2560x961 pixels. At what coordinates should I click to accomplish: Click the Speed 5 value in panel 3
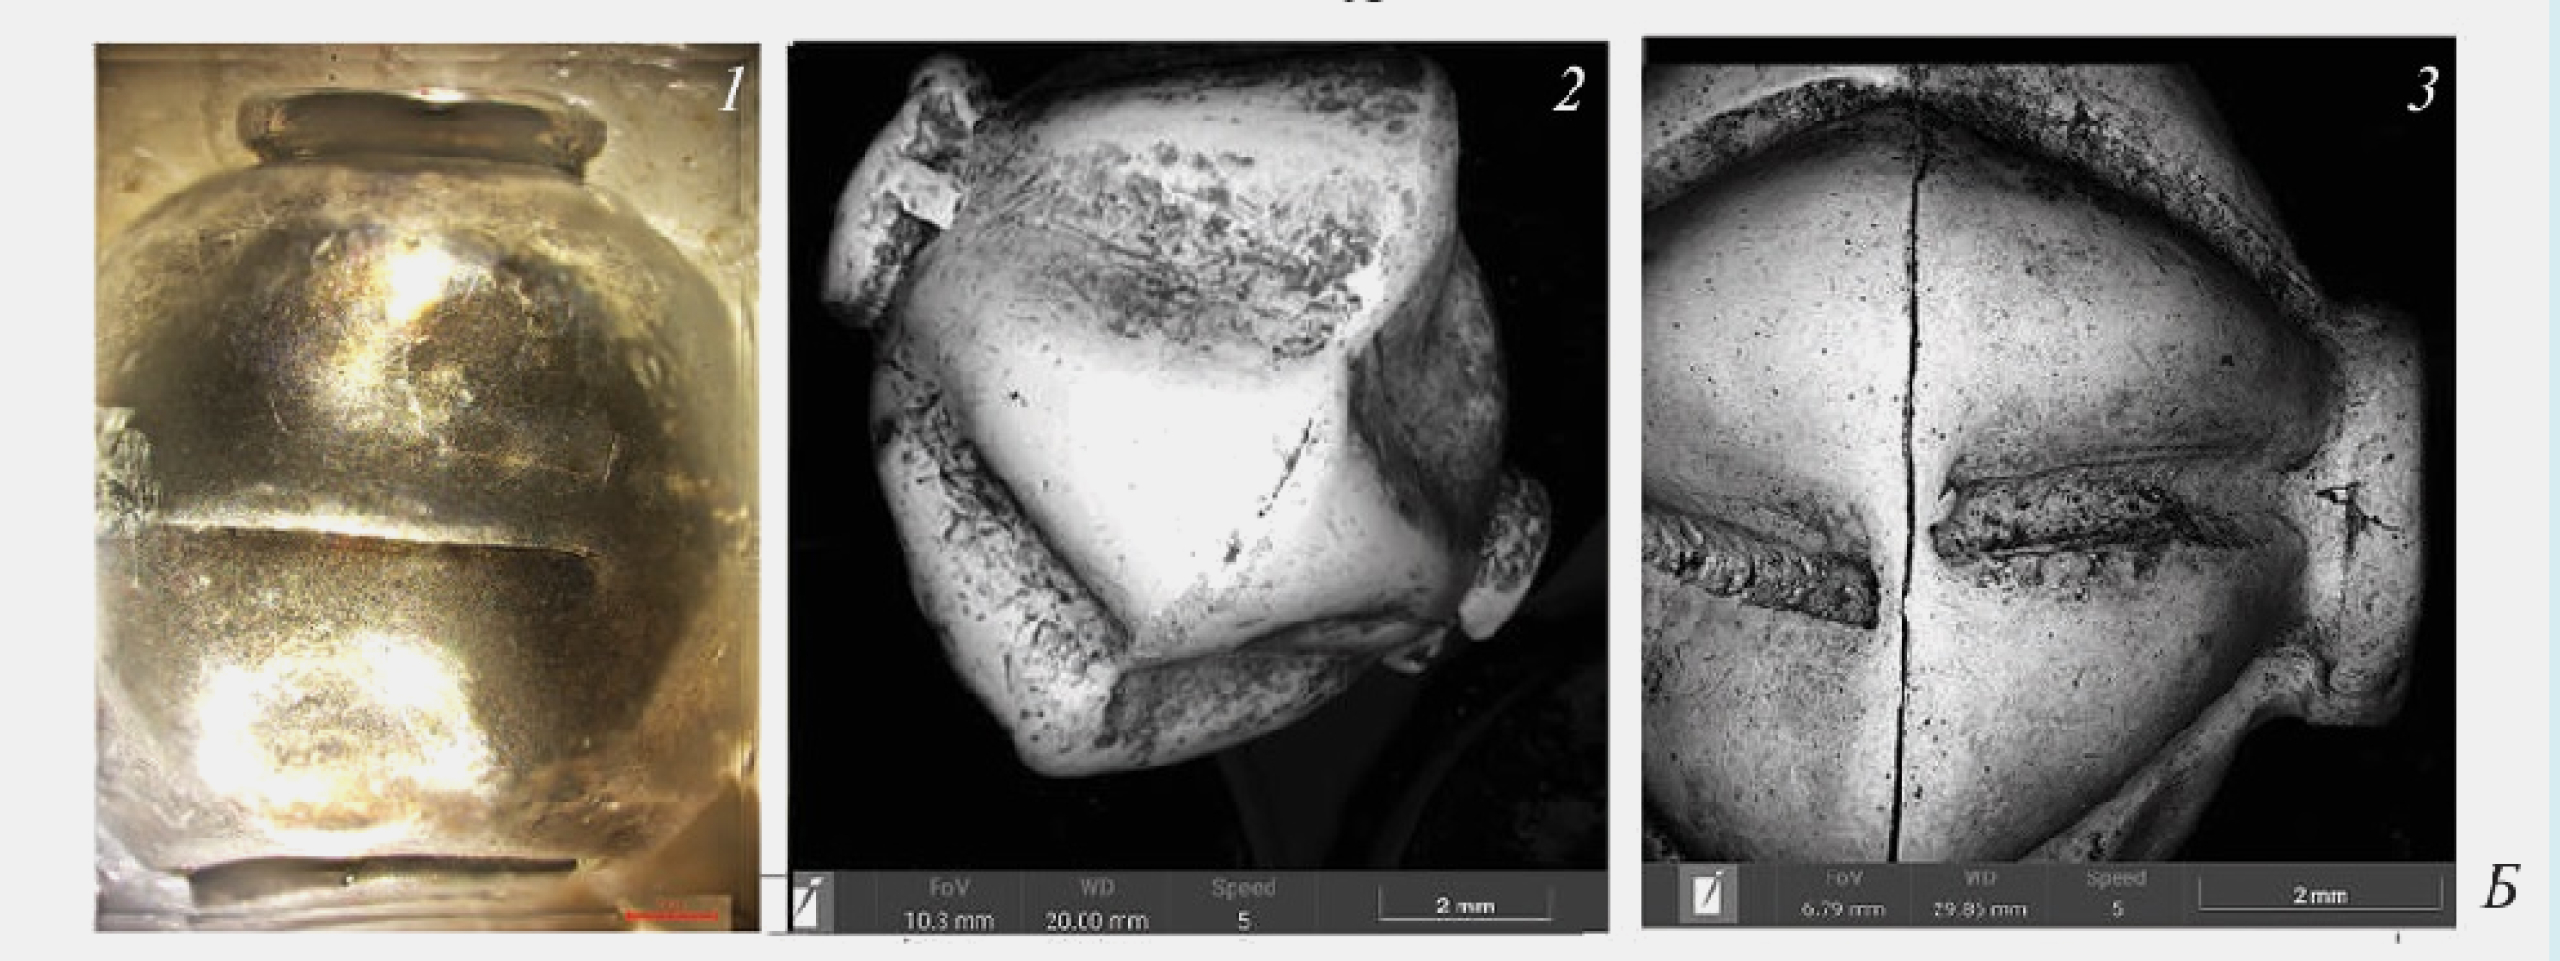tap(2117, 908)
